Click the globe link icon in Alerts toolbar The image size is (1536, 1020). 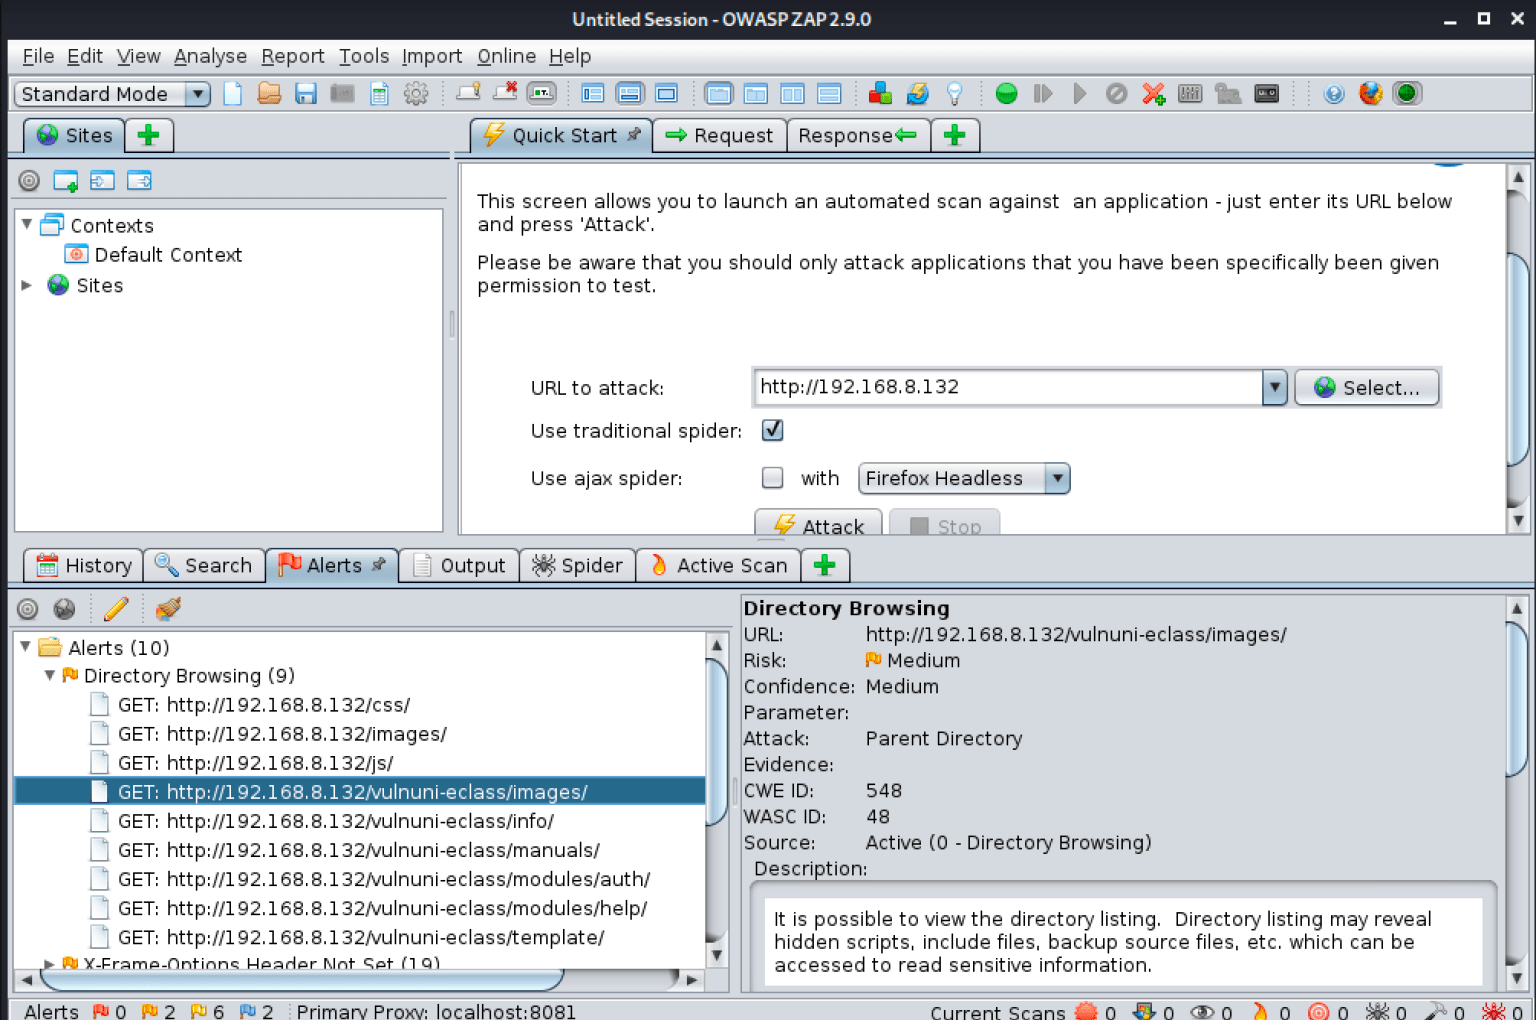coord(64,608)
